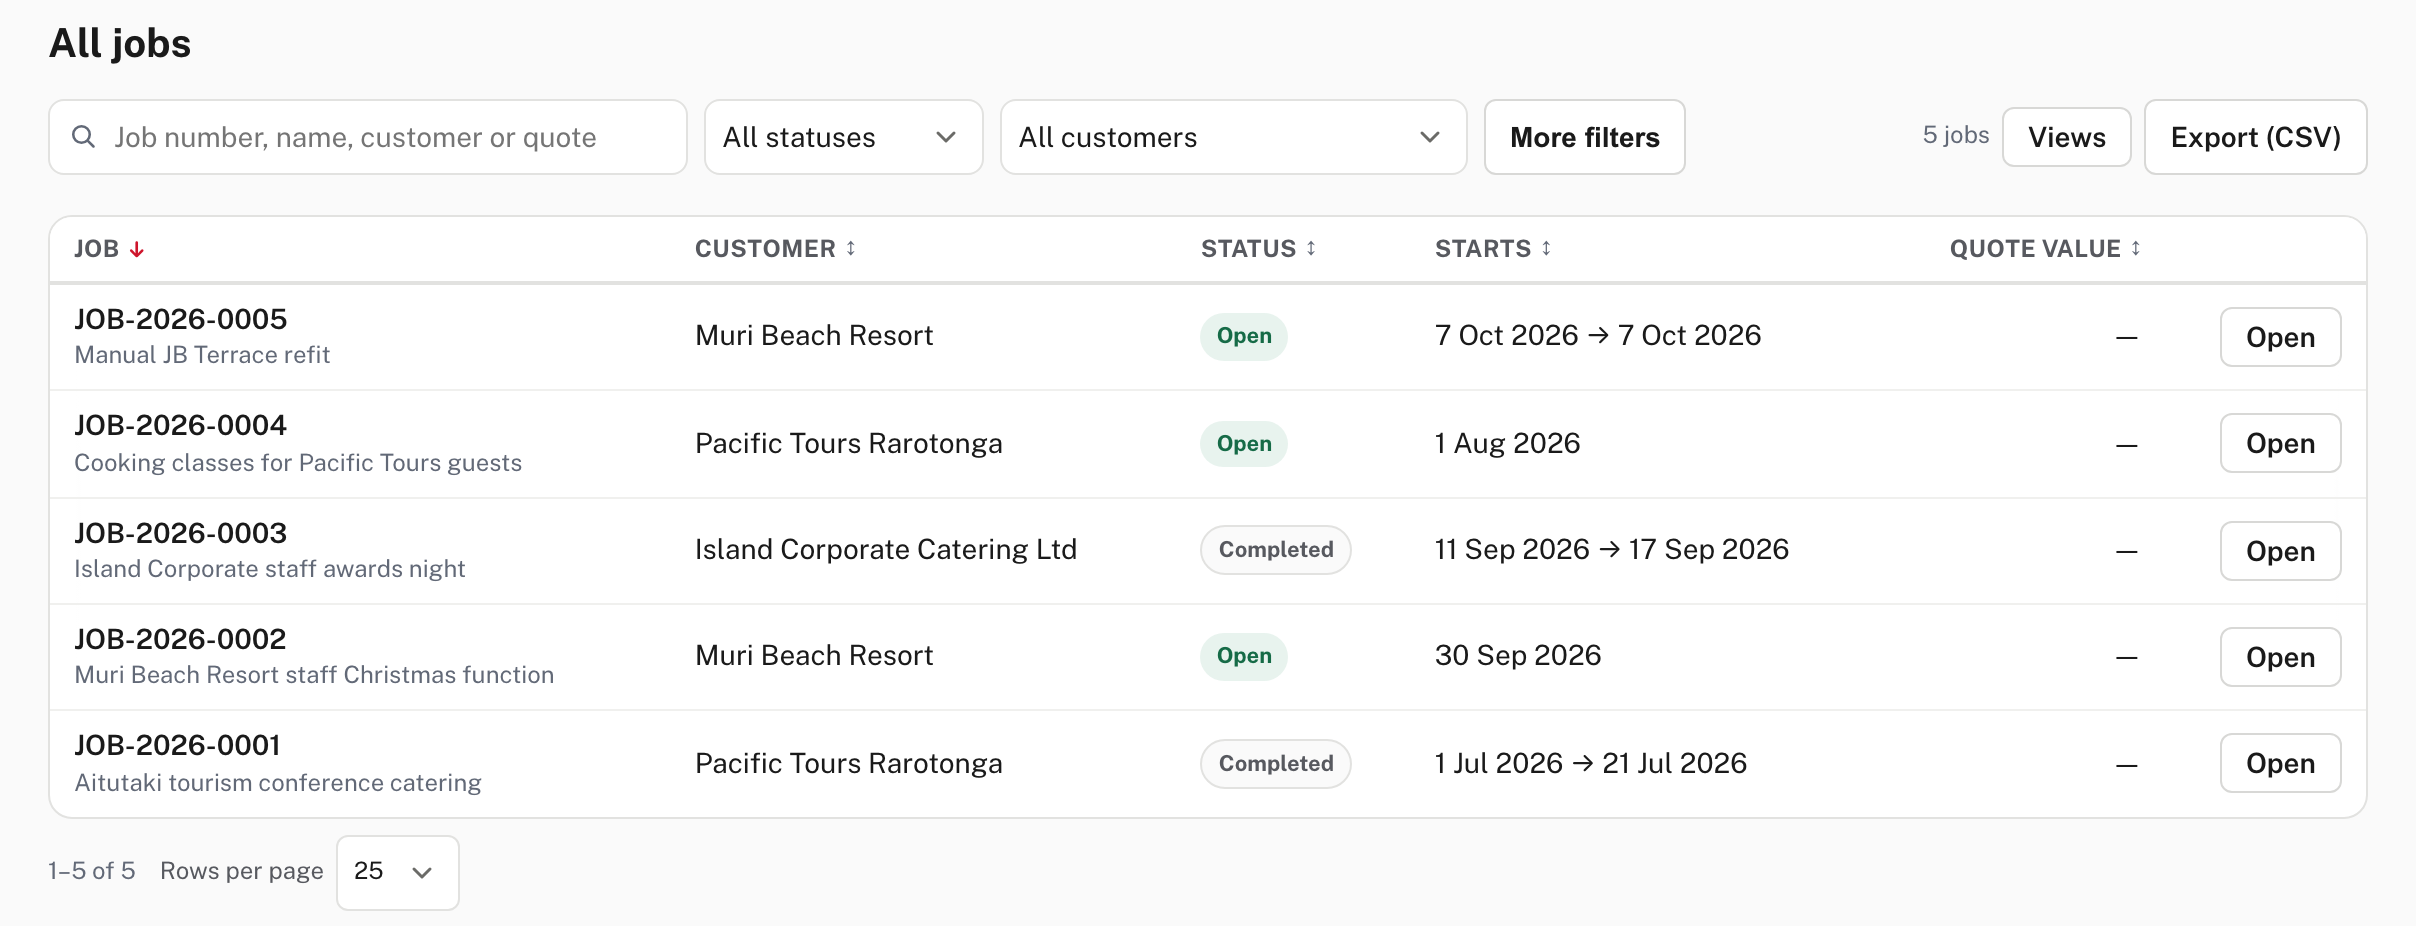Click 'Island Corporate staff awards night'
The width and height of the screenshot is (2416, 926).
coord(270,569)
